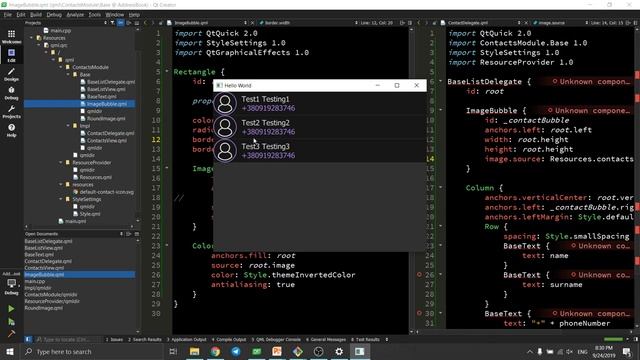Split the left editor pane
The width and height of the screenshot is (640, 360).
pos(402,23)
